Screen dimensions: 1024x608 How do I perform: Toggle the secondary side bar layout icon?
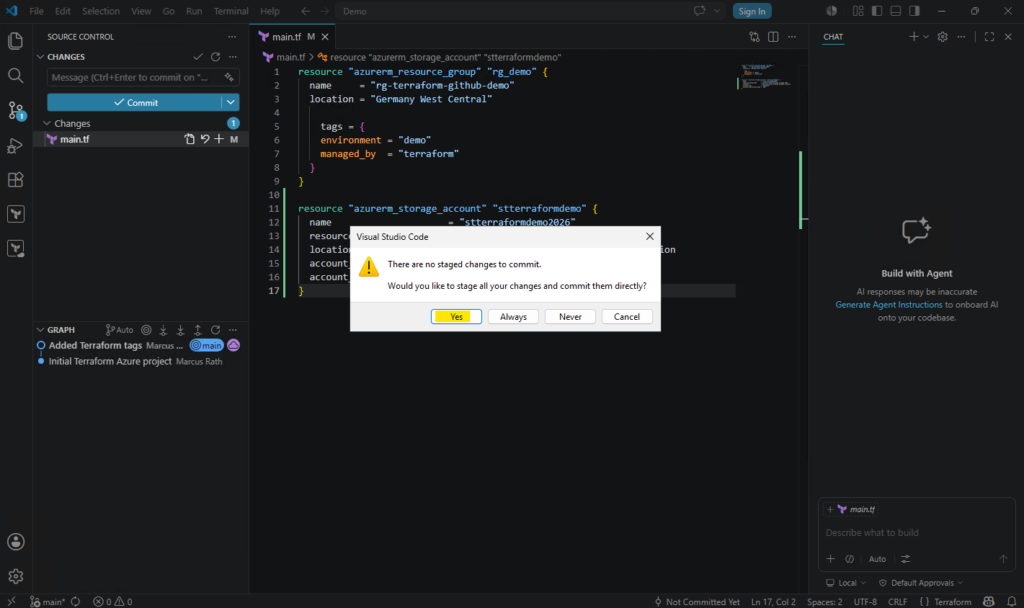pos(914,11)
